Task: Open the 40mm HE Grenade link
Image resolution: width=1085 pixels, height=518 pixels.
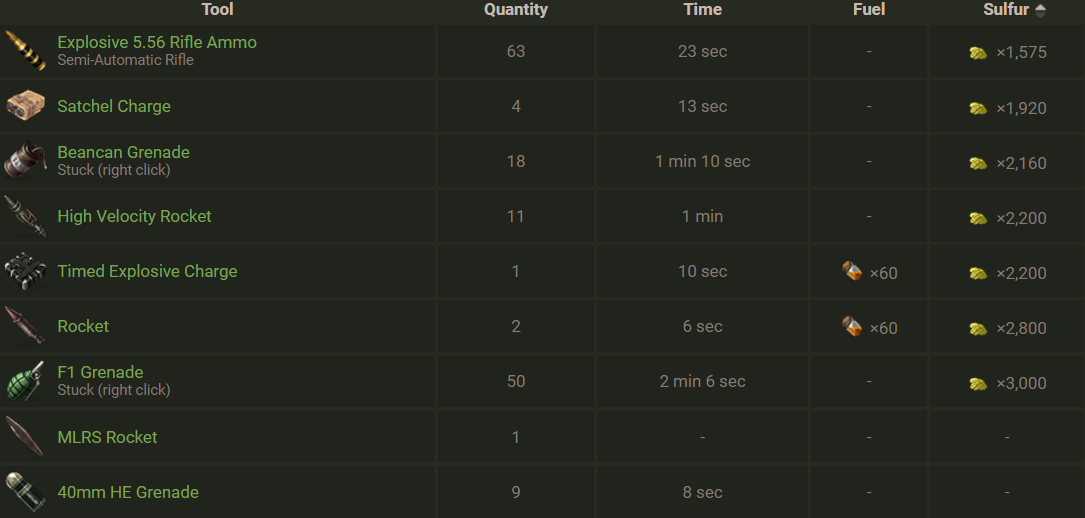Action: [128, 492]
